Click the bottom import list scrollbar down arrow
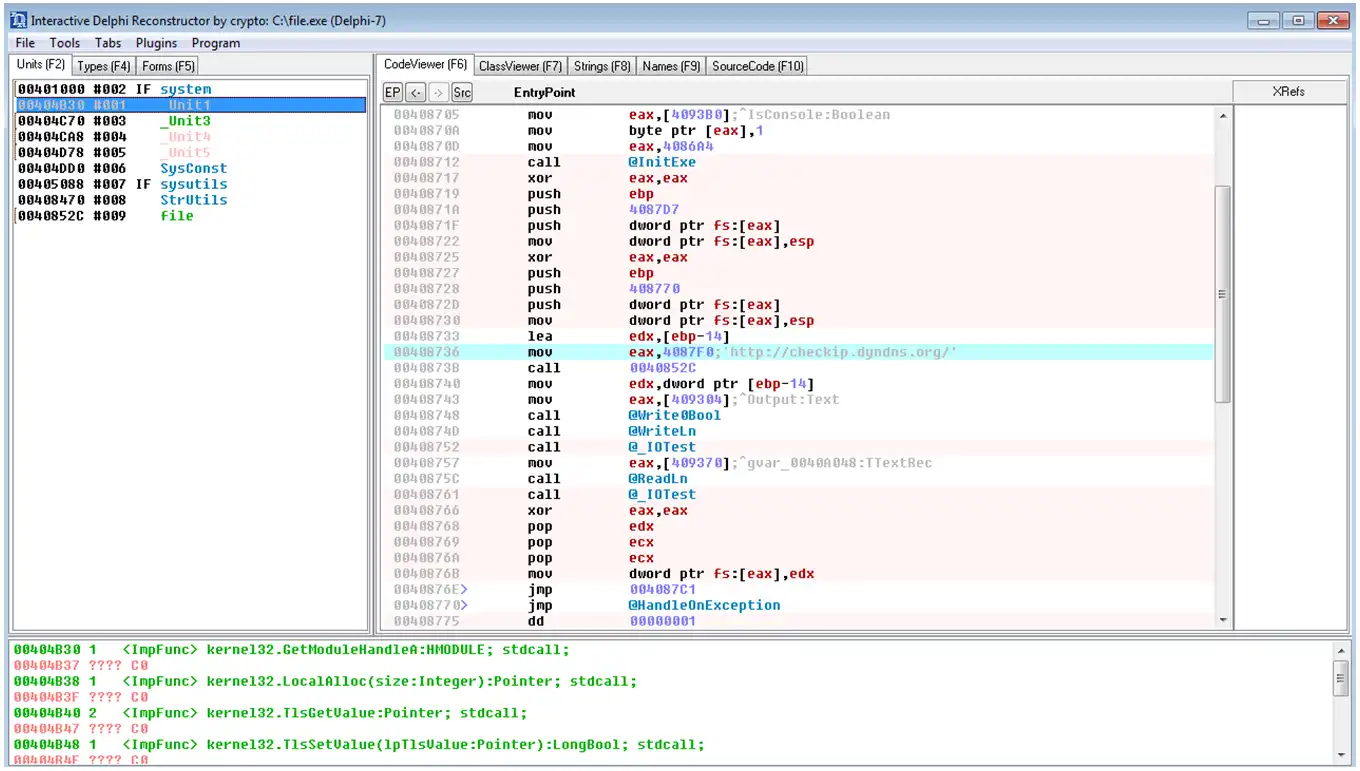 (1341, 755)
